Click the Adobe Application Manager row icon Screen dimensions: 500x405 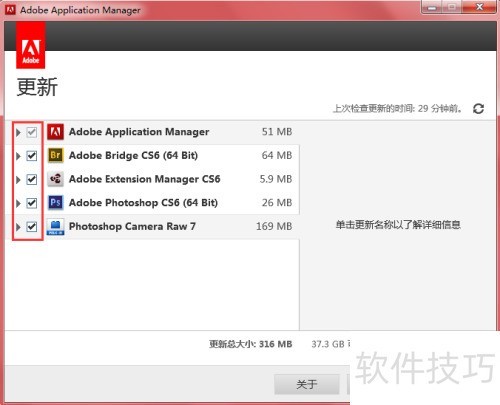coord(55,132)
